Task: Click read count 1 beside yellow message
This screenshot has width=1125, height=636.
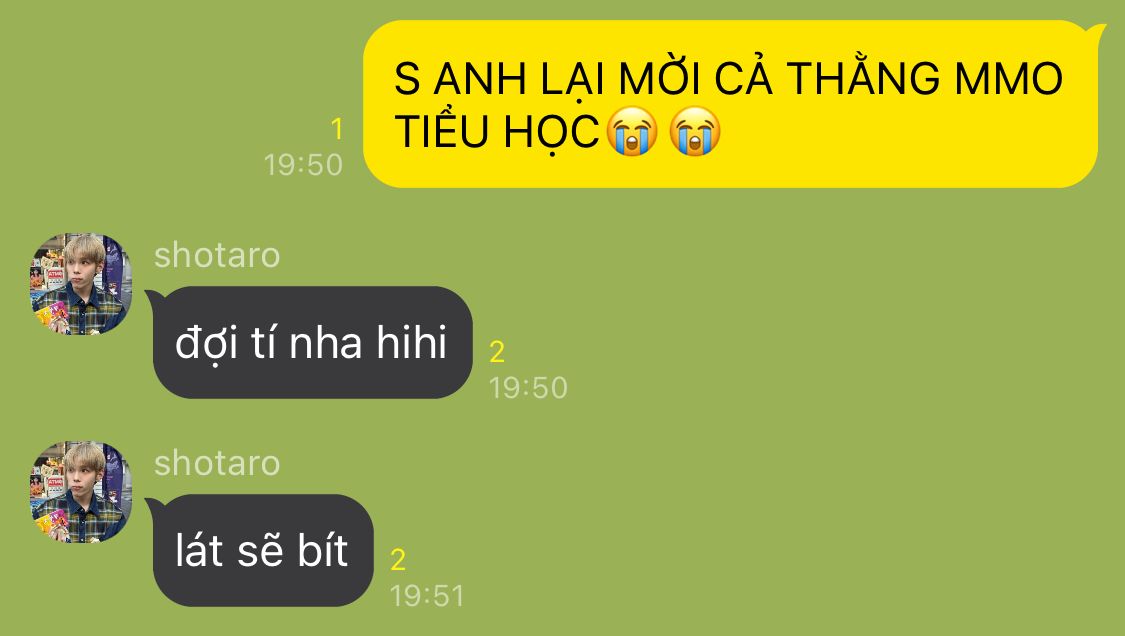Action: 337,130
